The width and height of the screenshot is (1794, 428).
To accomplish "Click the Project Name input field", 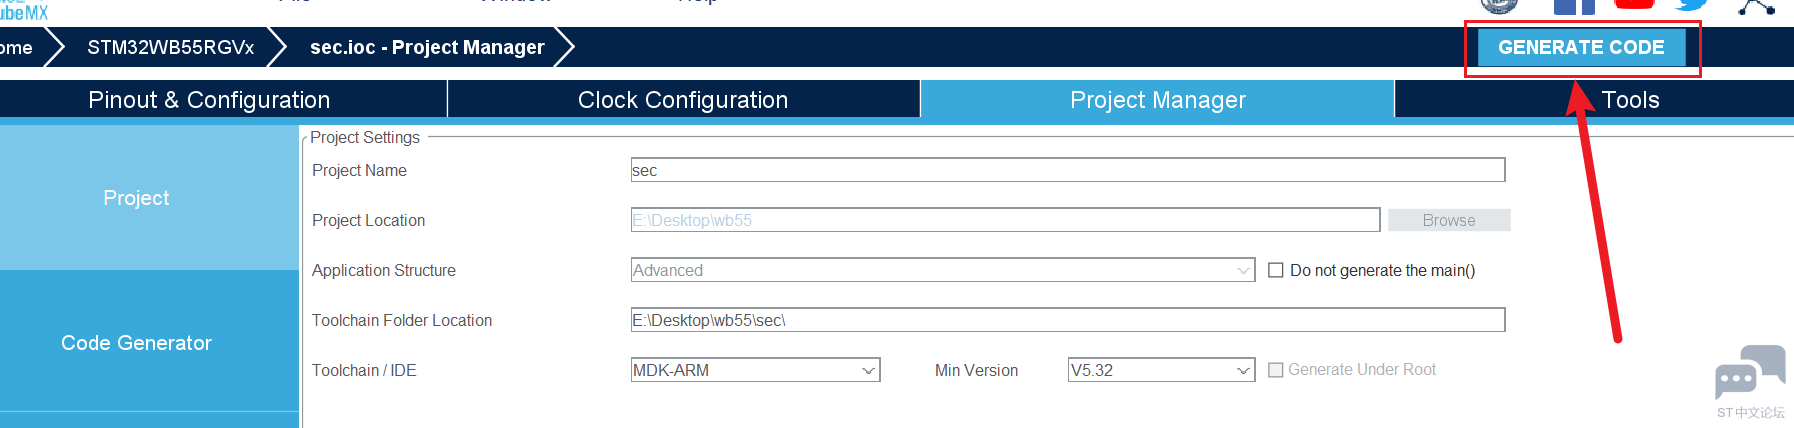I will (1067, 170).
